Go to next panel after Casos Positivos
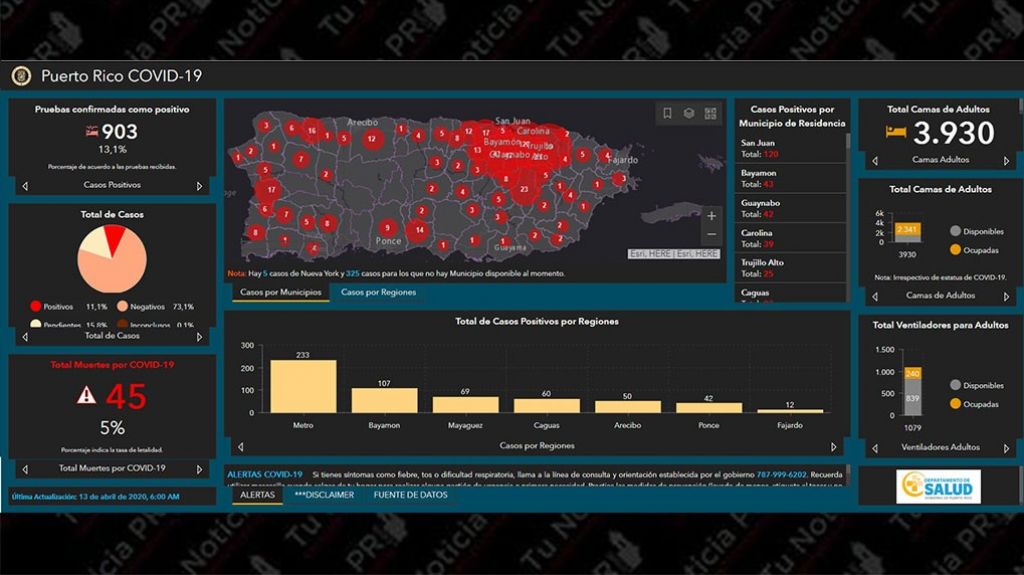Viewport: 1024px width, 575px height. click(x=199, y=186)
